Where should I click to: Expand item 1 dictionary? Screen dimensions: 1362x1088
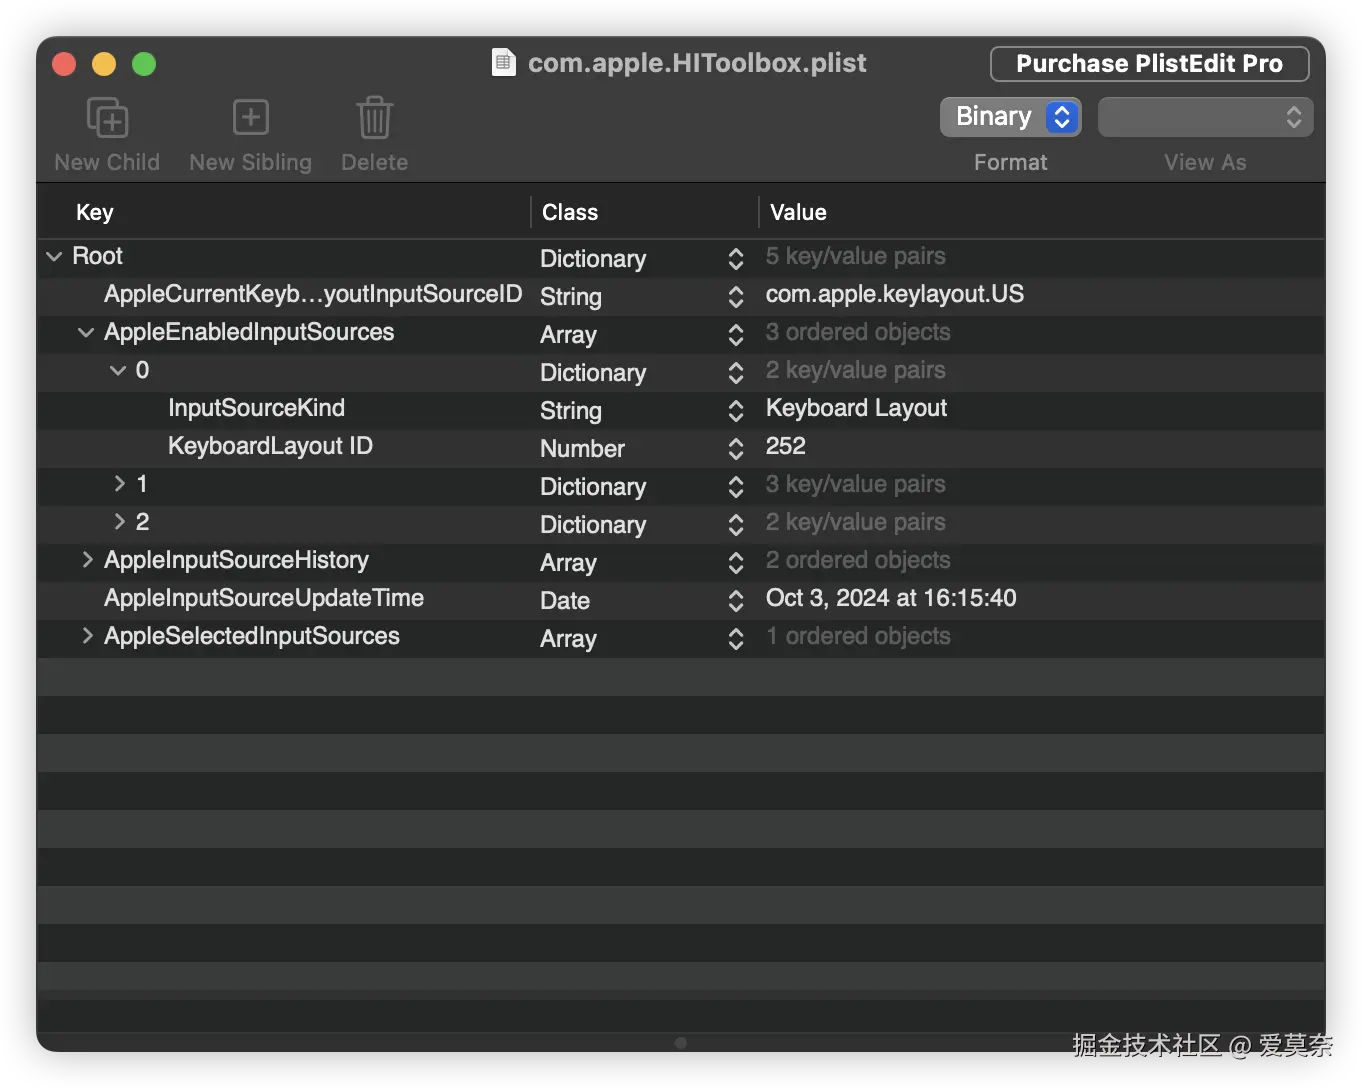coord(119,484)
